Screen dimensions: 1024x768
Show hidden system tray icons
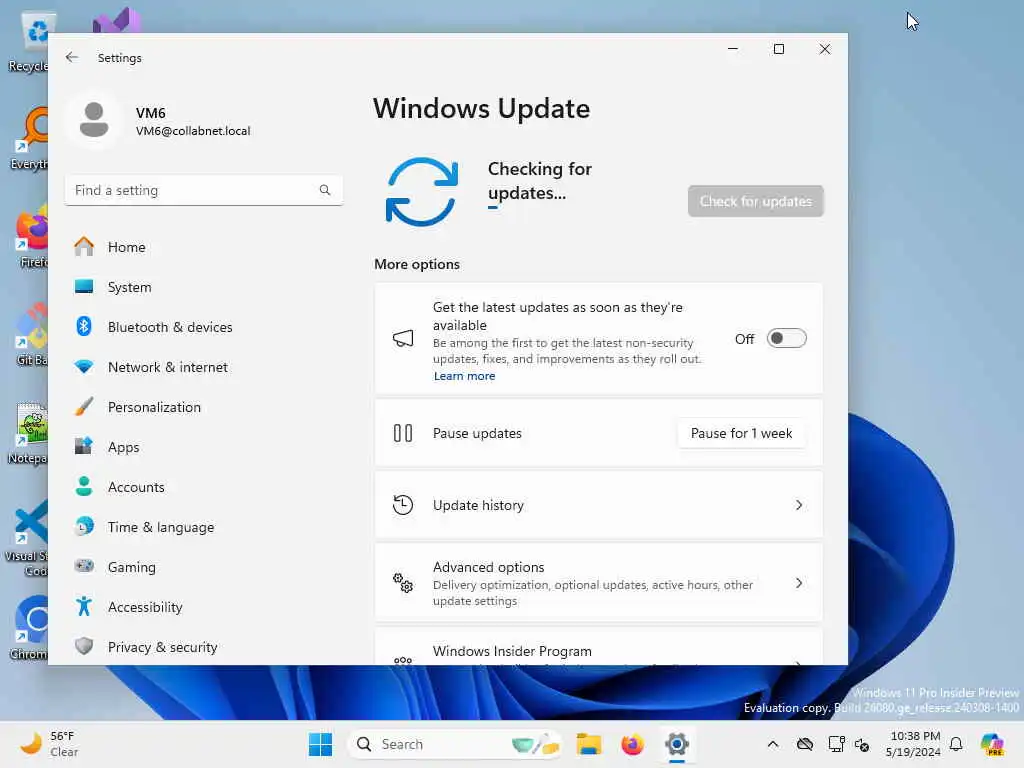click(773, 744)
